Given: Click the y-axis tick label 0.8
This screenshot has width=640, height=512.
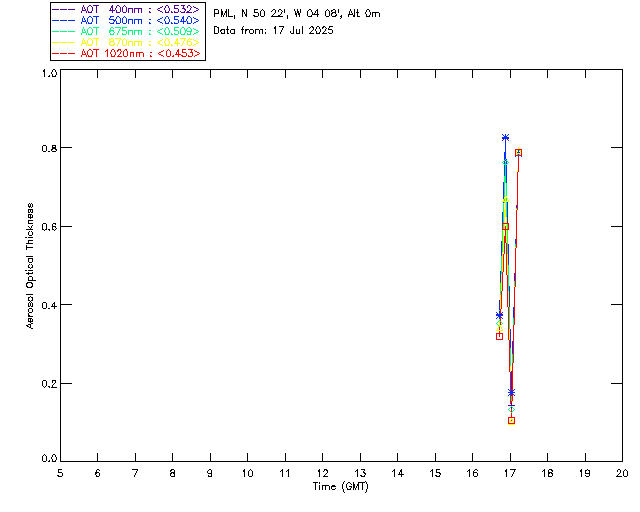Looking at the screenshot, I should click(x=49, y=148).
